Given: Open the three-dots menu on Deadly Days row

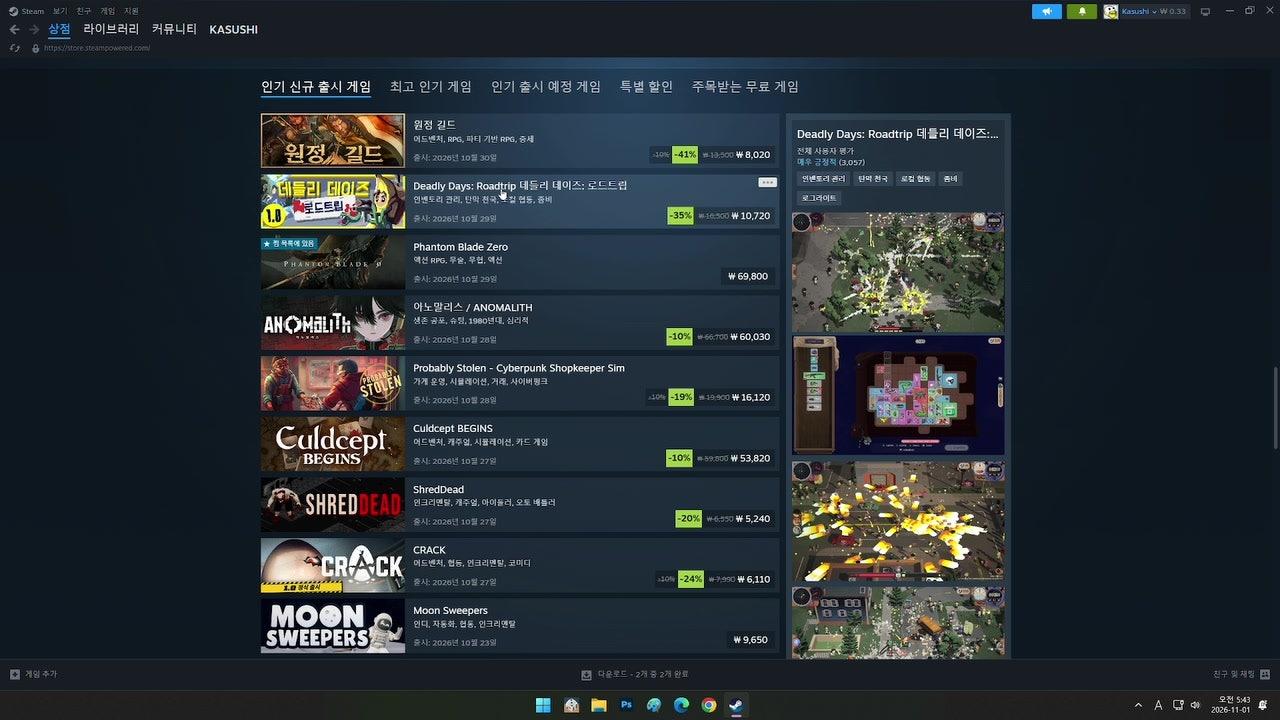Looking at the screenshot, I should click(767, 183).
